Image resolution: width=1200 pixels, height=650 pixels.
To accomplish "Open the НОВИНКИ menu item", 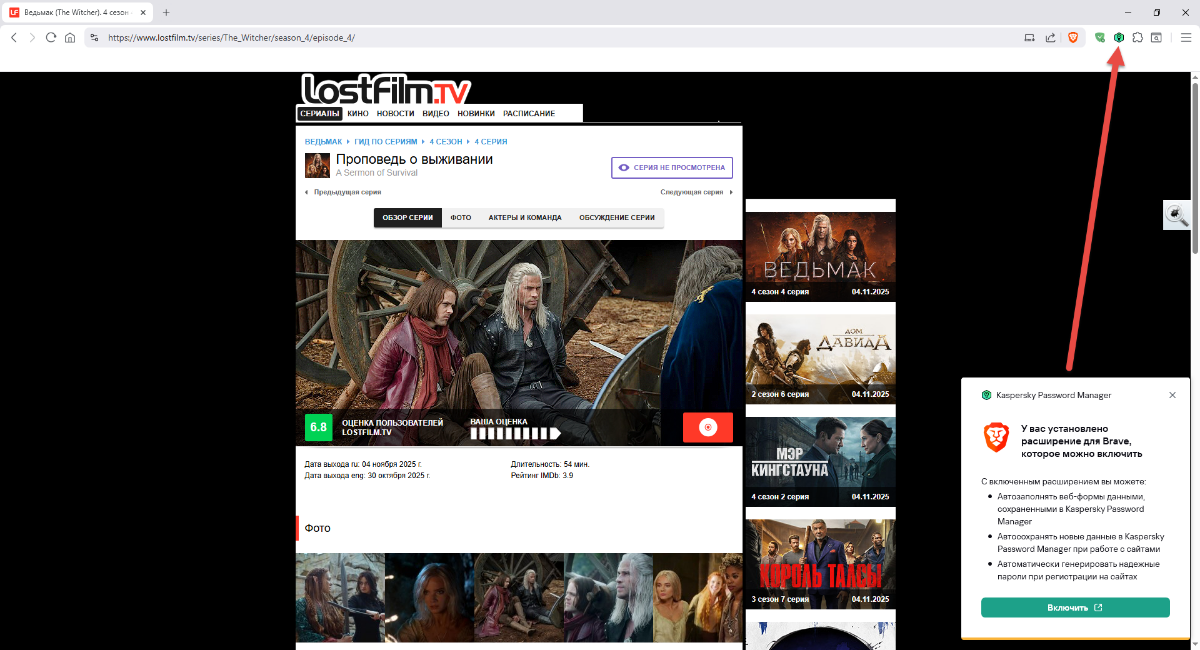I will click(x=476, y=114).
